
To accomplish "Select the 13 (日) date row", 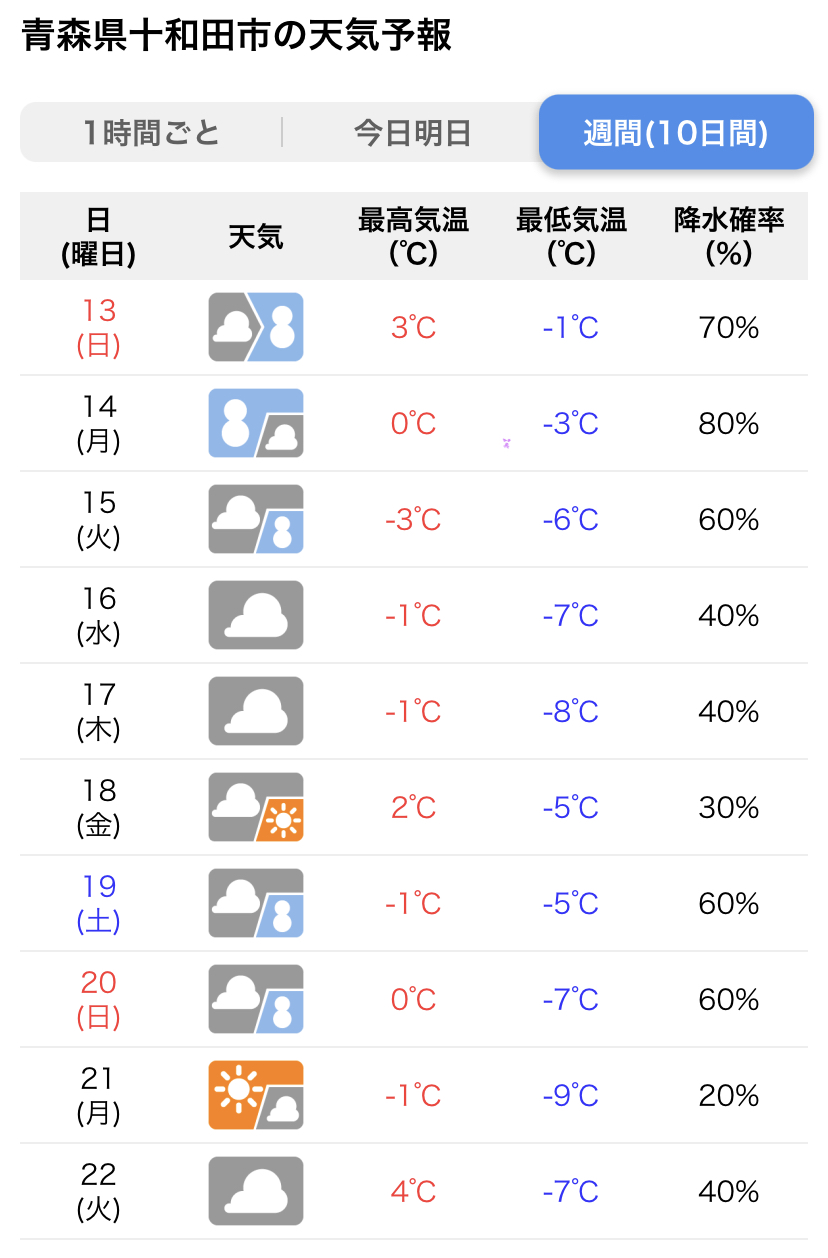I will pyautogui.click(x=414, y=327).
